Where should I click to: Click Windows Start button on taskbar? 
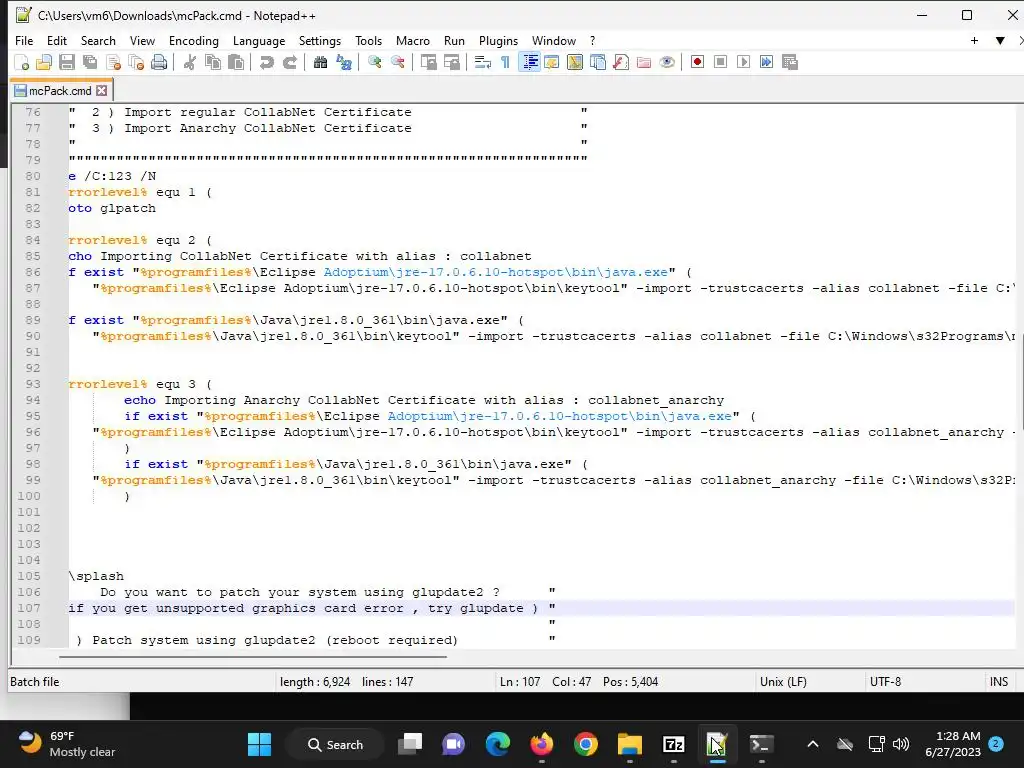coord(259,744)
